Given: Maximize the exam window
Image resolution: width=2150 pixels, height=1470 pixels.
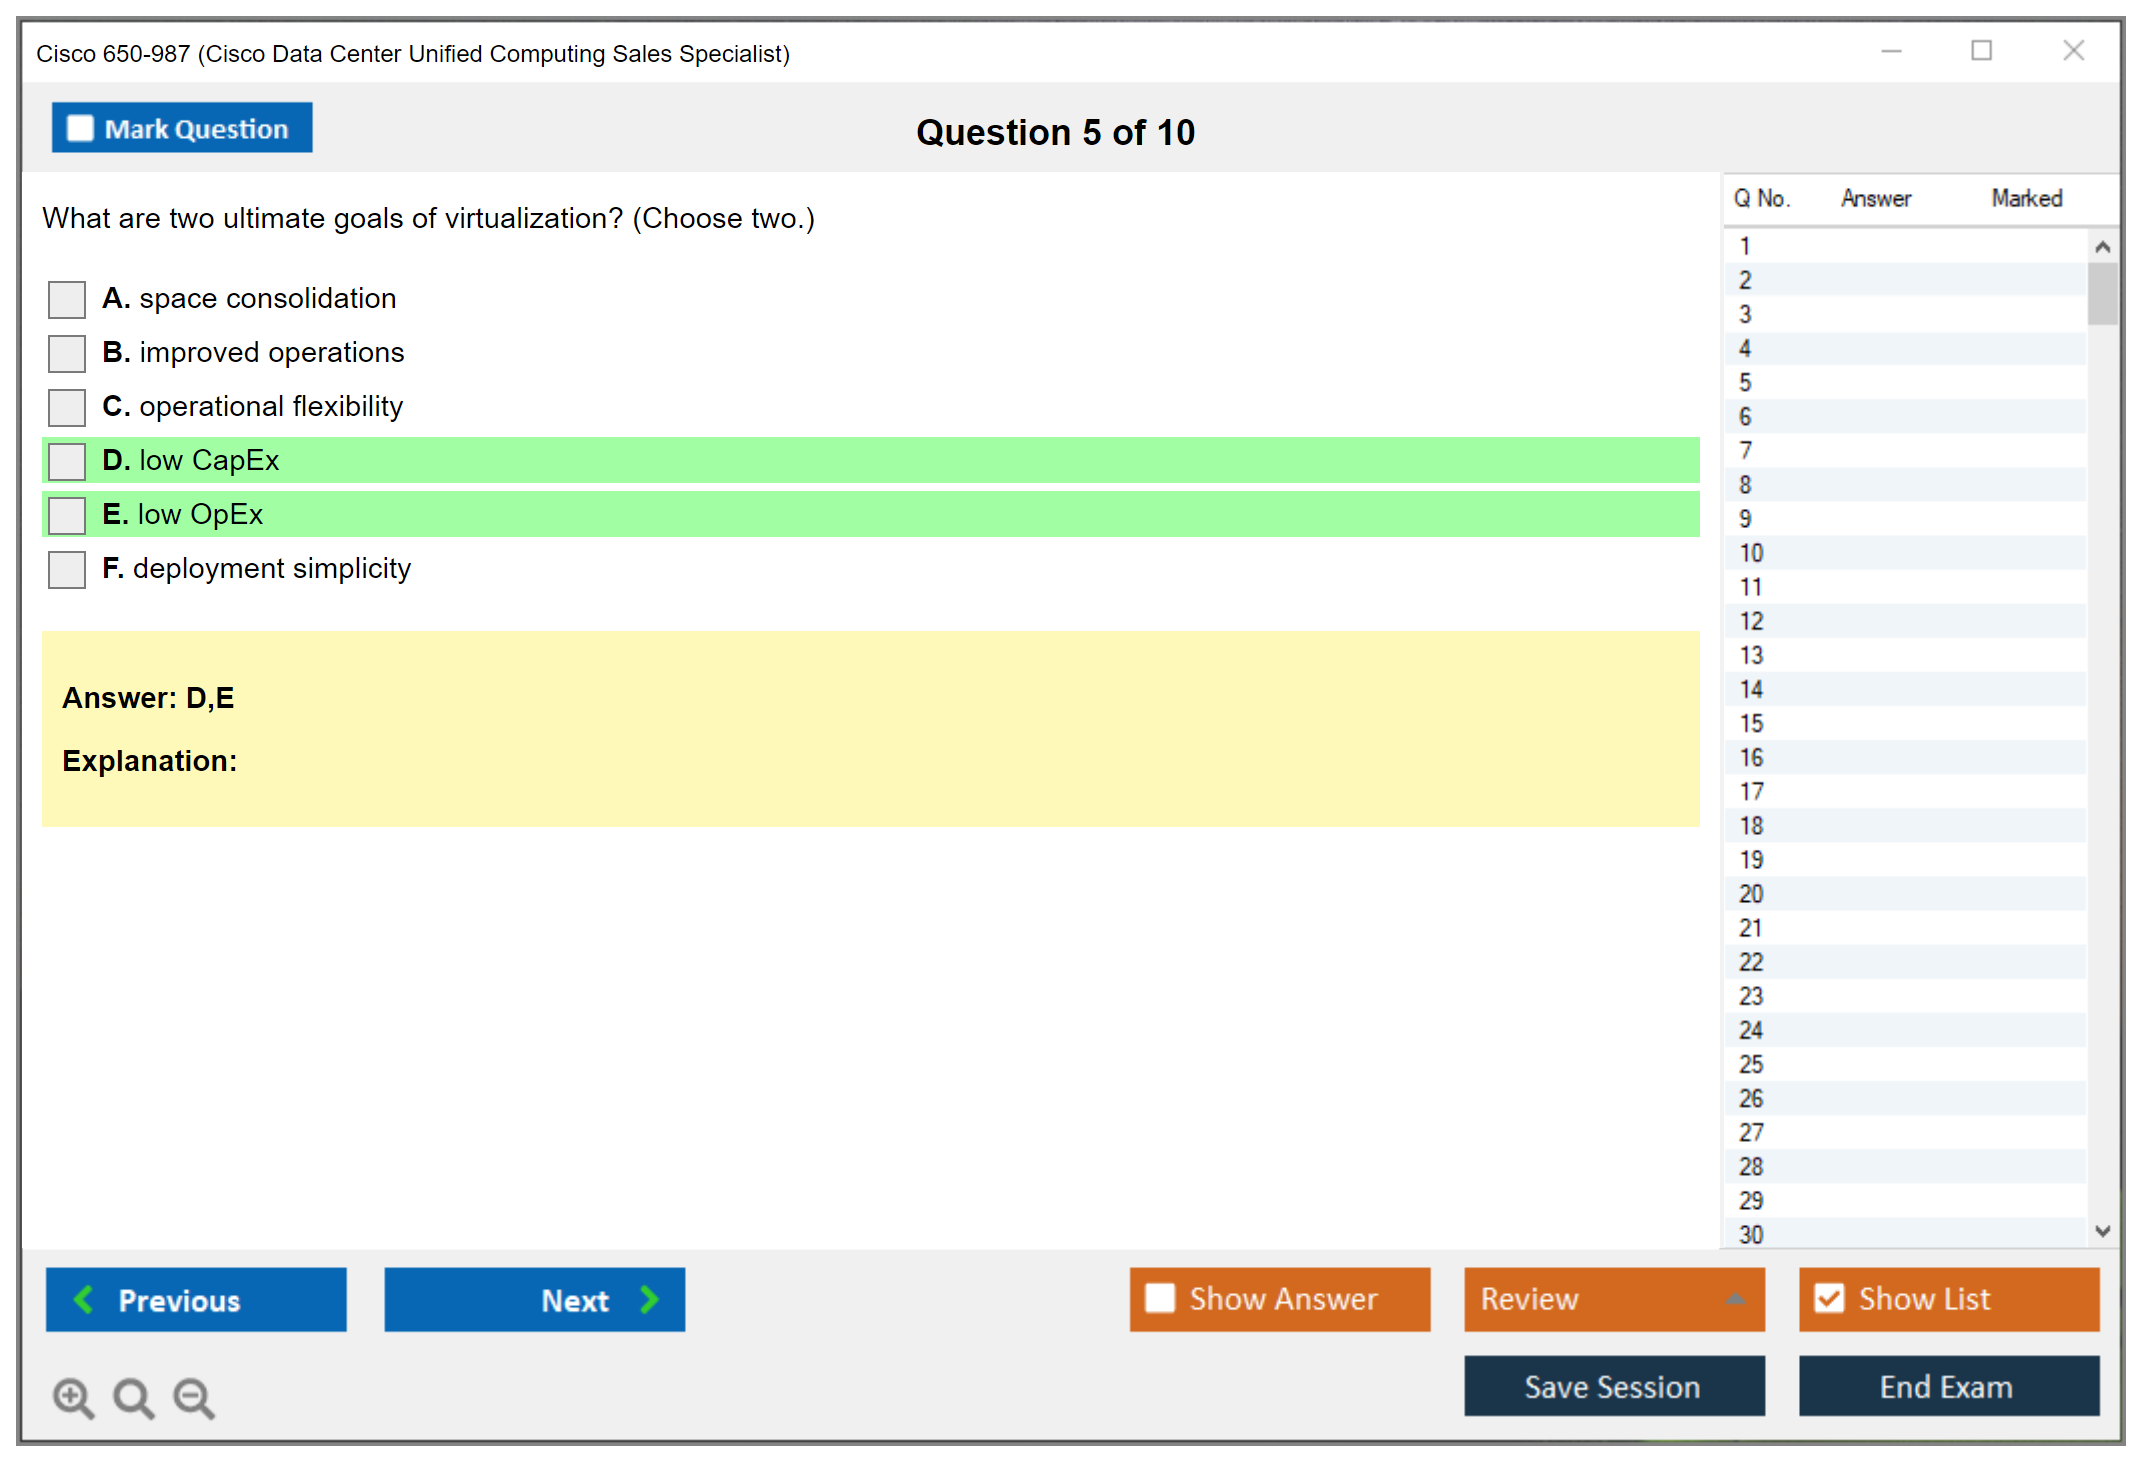Looking at the screenshot, I should tap(1981, 51).
